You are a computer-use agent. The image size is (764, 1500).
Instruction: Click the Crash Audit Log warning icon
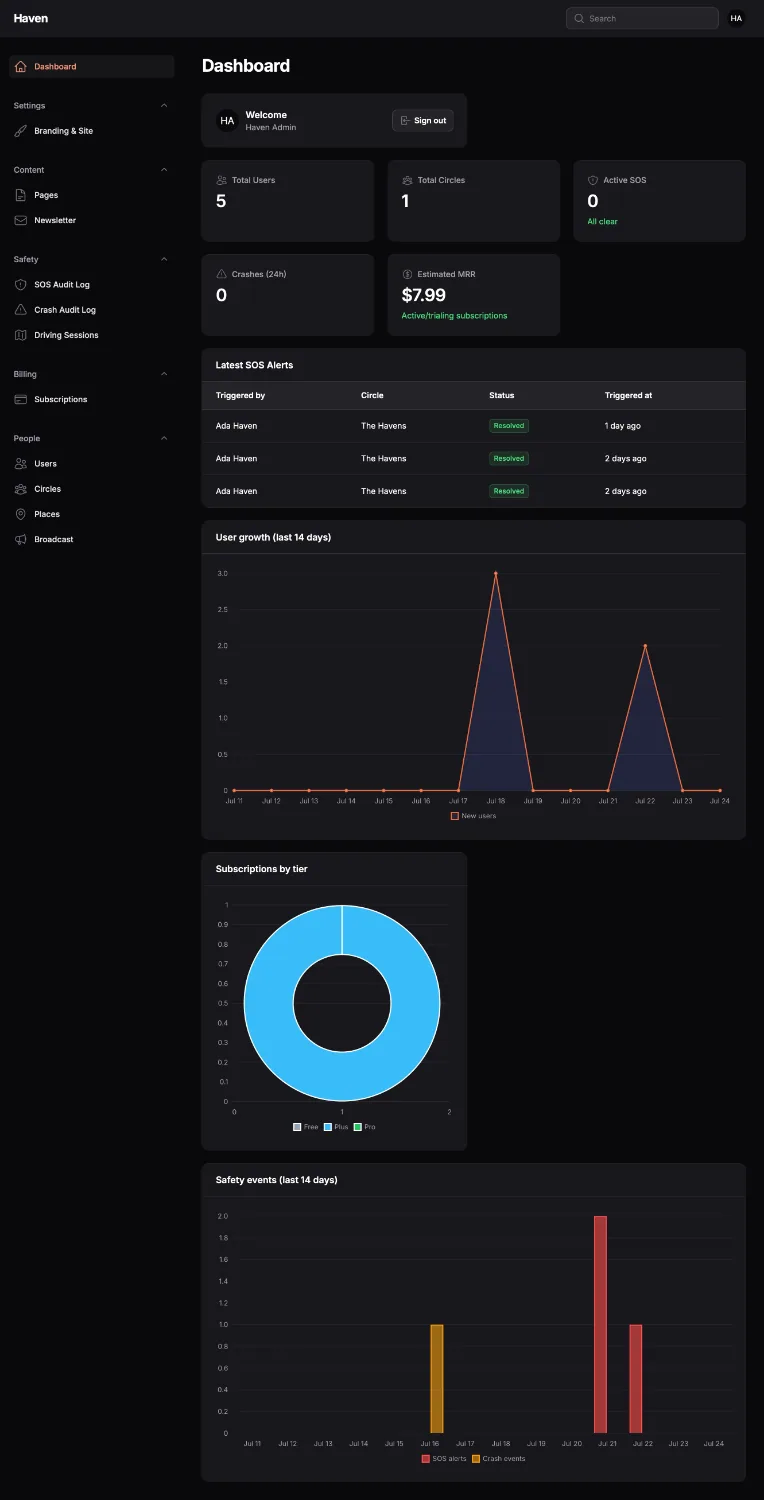pos(21,310)
